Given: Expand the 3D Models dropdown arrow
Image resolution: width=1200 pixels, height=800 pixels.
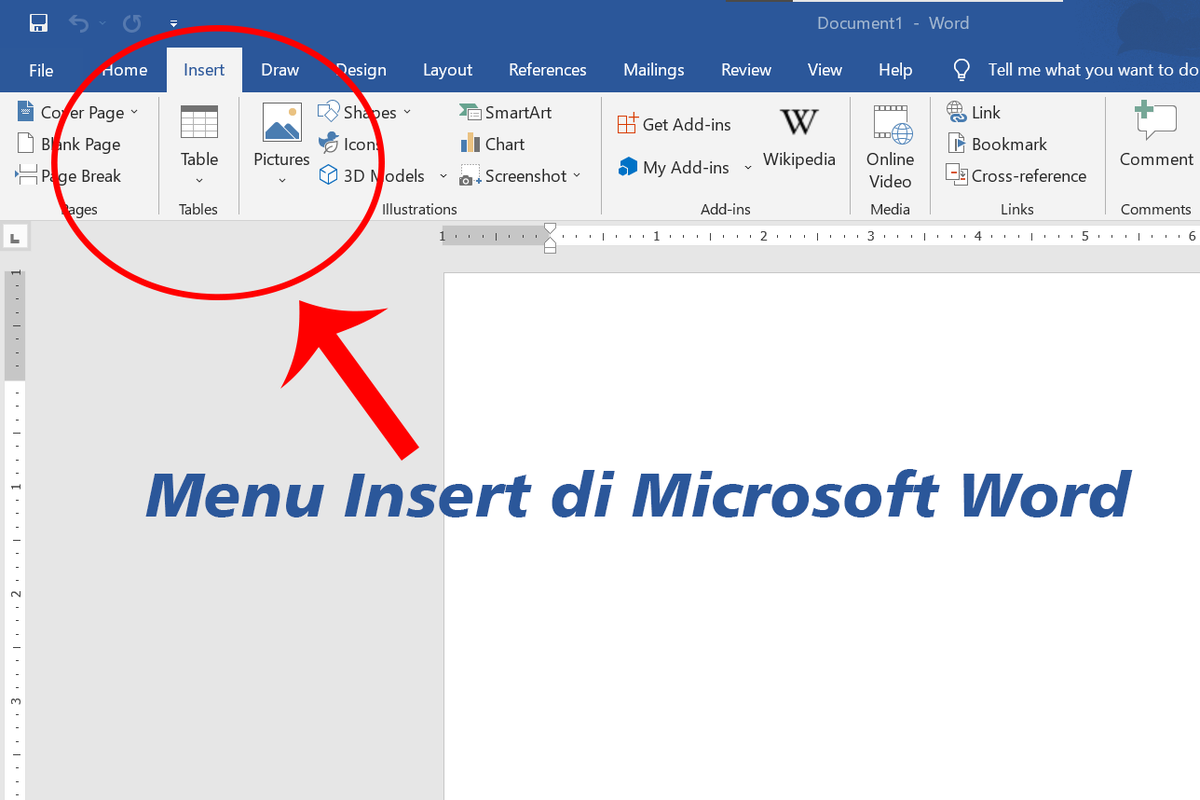Looking at the screenshot, I should [x=443, y=176].
